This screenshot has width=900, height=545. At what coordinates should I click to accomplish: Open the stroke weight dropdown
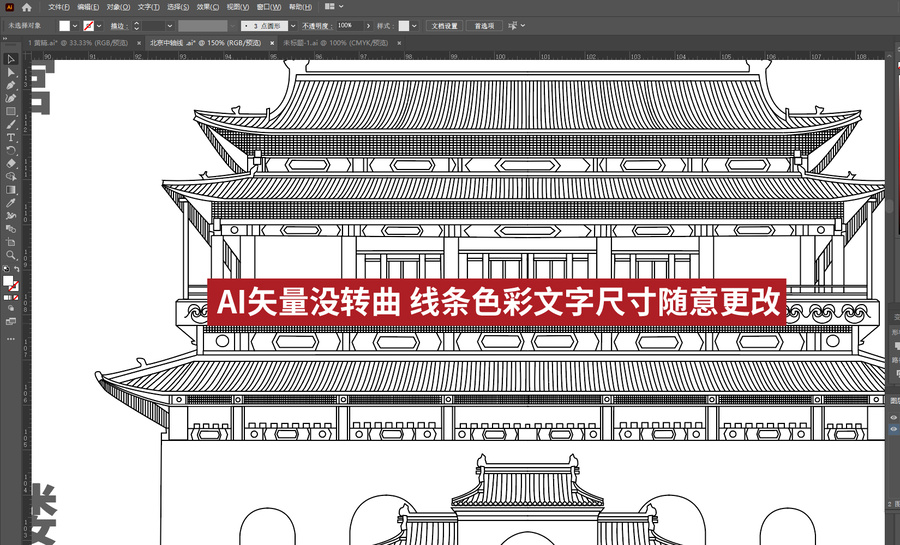tap(170, 26)
